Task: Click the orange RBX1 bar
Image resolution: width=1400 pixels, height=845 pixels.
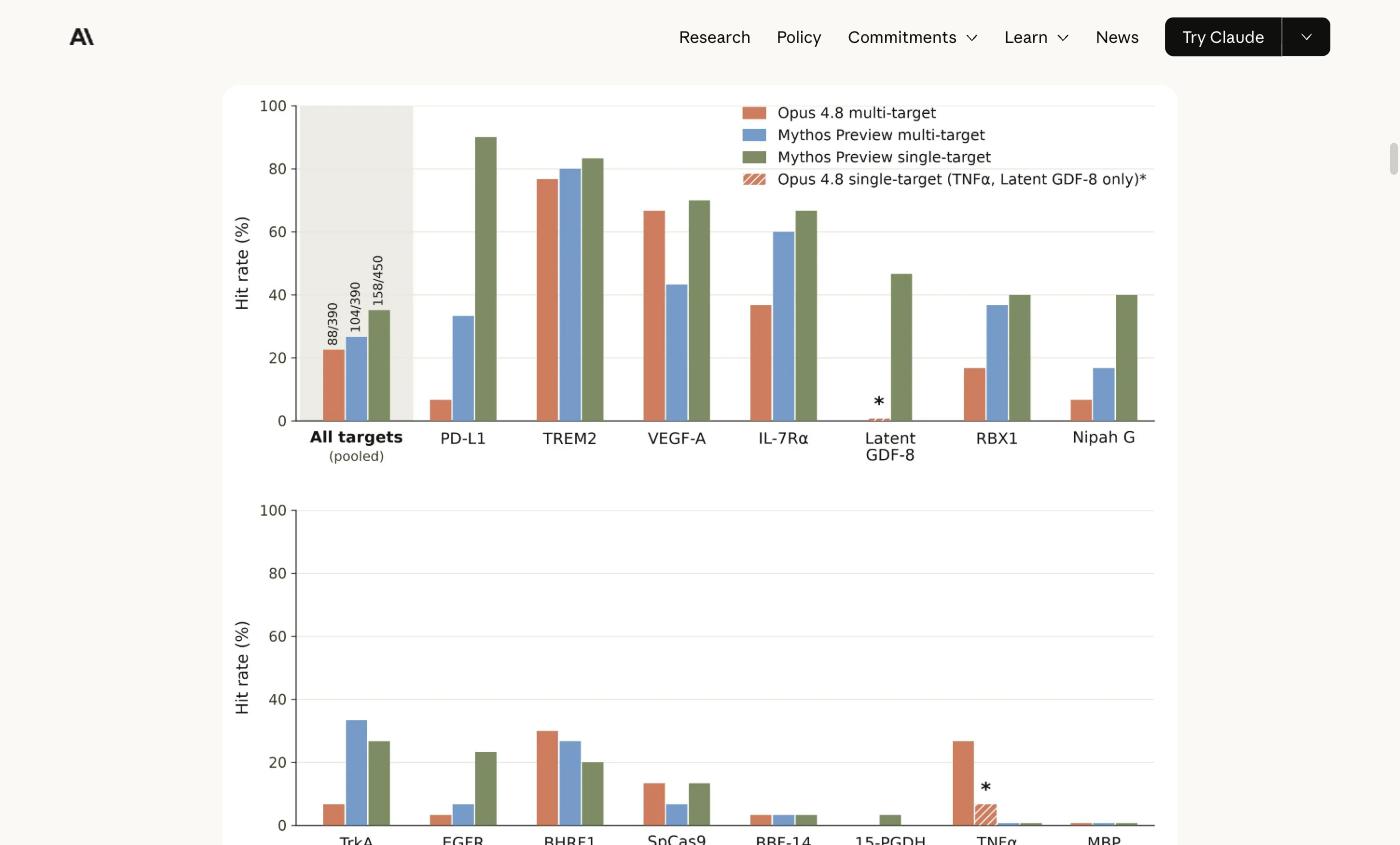Action: (x=975, y=395)
